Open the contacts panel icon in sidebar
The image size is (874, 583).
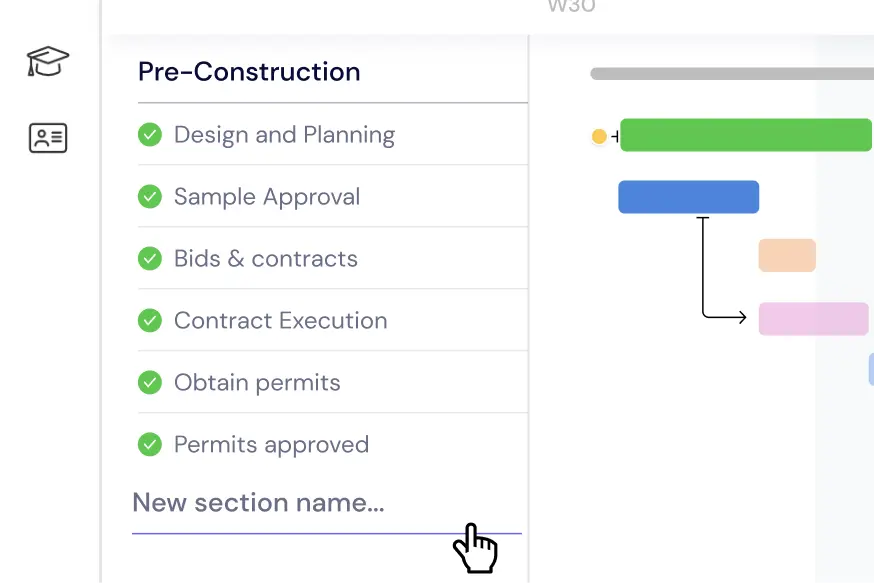47,138
